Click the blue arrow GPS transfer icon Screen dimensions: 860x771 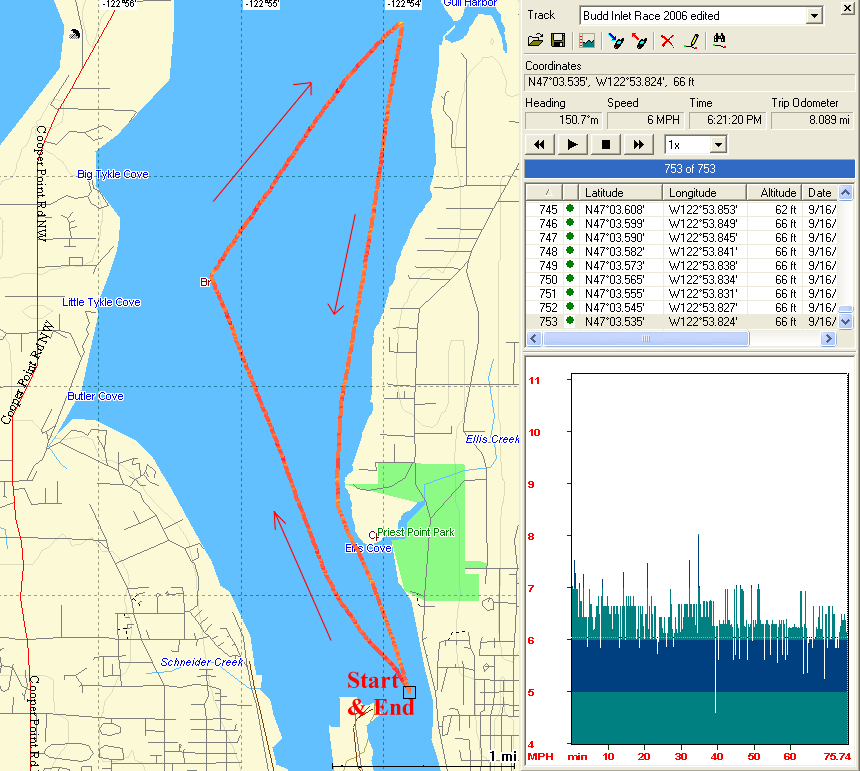pyautogui.click(x=616, y=41)
